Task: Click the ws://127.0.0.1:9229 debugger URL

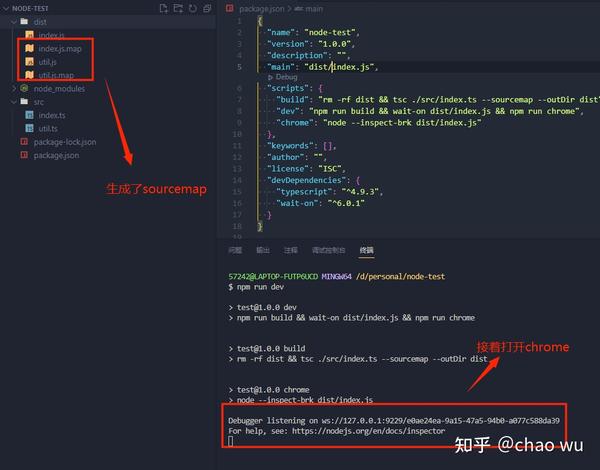Action: tap(440, 421)
